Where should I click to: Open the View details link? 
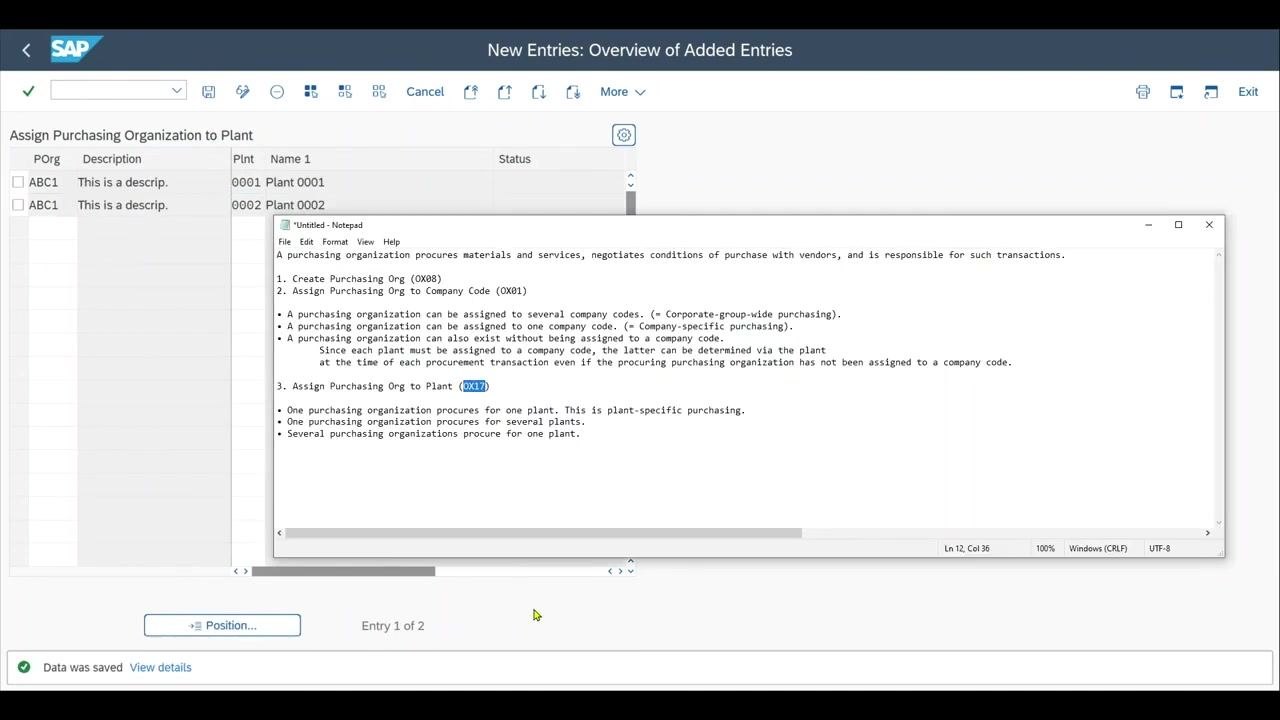[160, 667]
